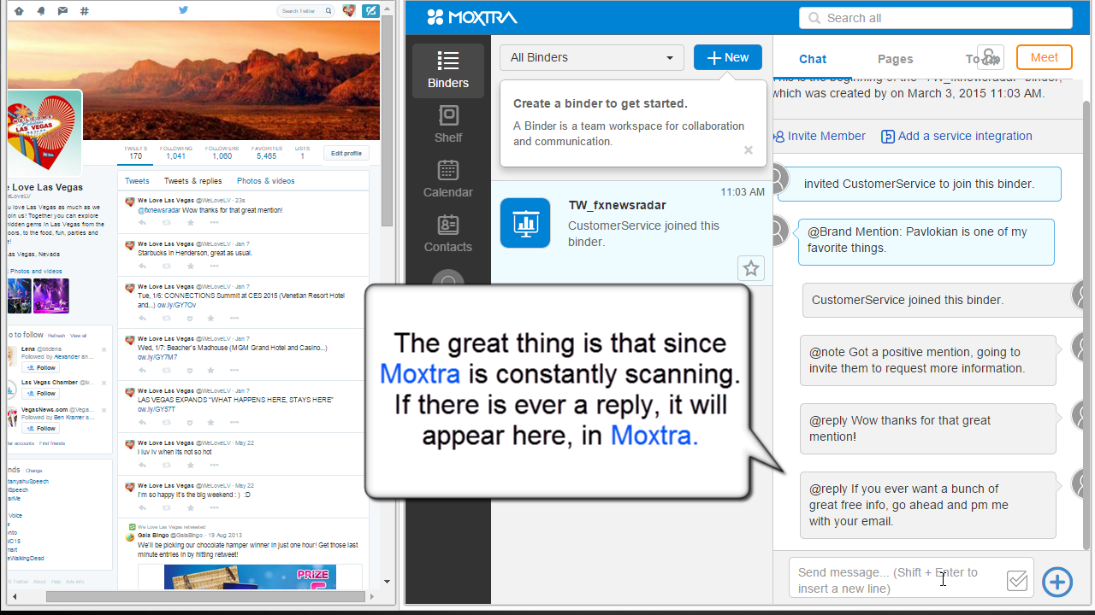Viewport: 1095px width, 615px height.
Task: Create a new binder with New button
Action: point(728,57)
